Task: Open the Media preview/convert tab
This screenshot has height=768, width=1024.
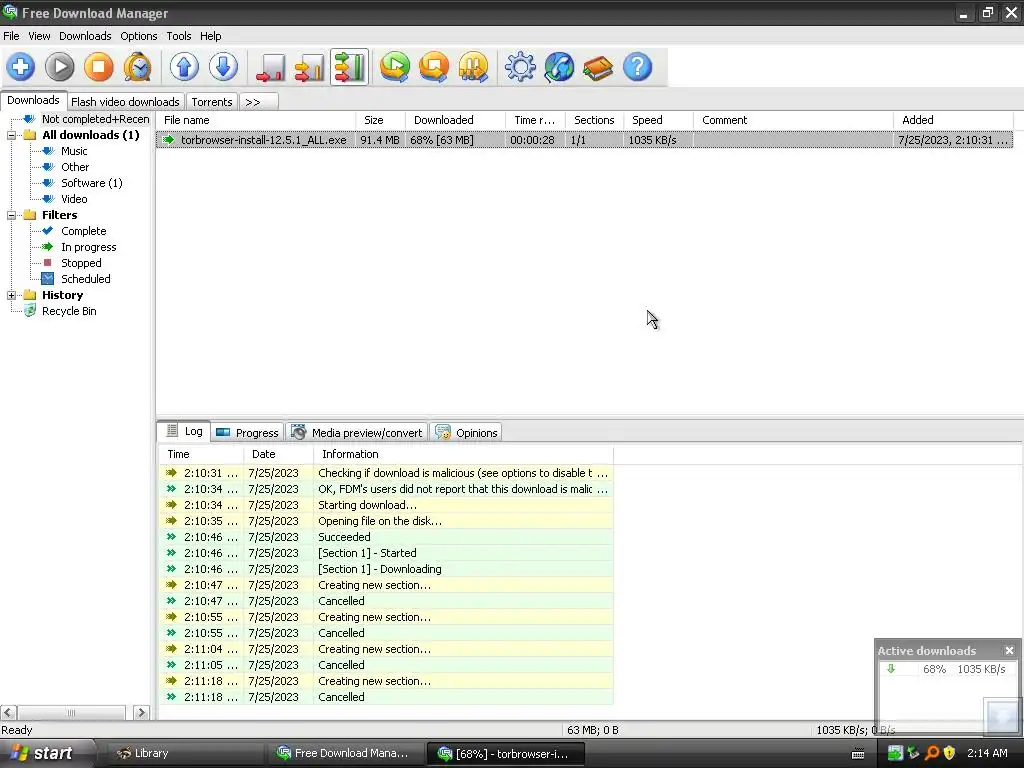Action: tap(358, 432)
